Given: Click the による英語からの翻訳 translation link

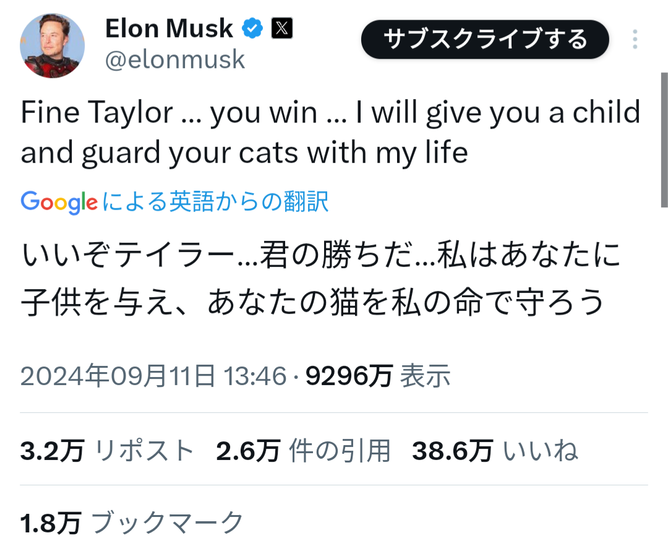Looking at the screenshot, I should [214, 202].
